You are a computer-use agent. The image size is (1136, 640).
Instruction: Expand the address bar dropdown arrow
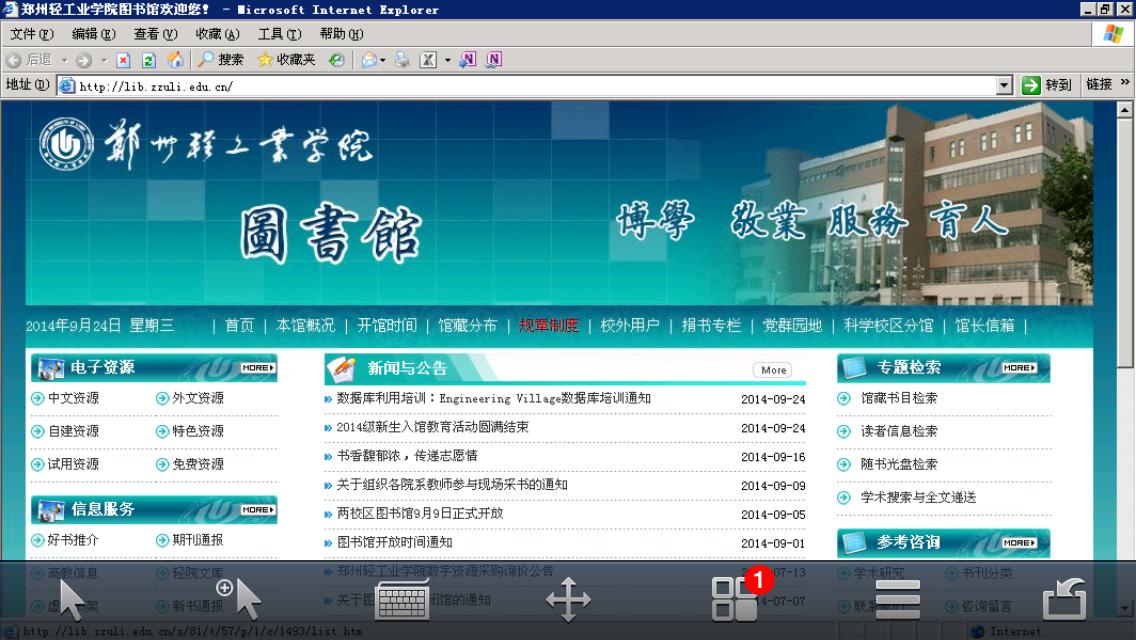(1005, 86)
